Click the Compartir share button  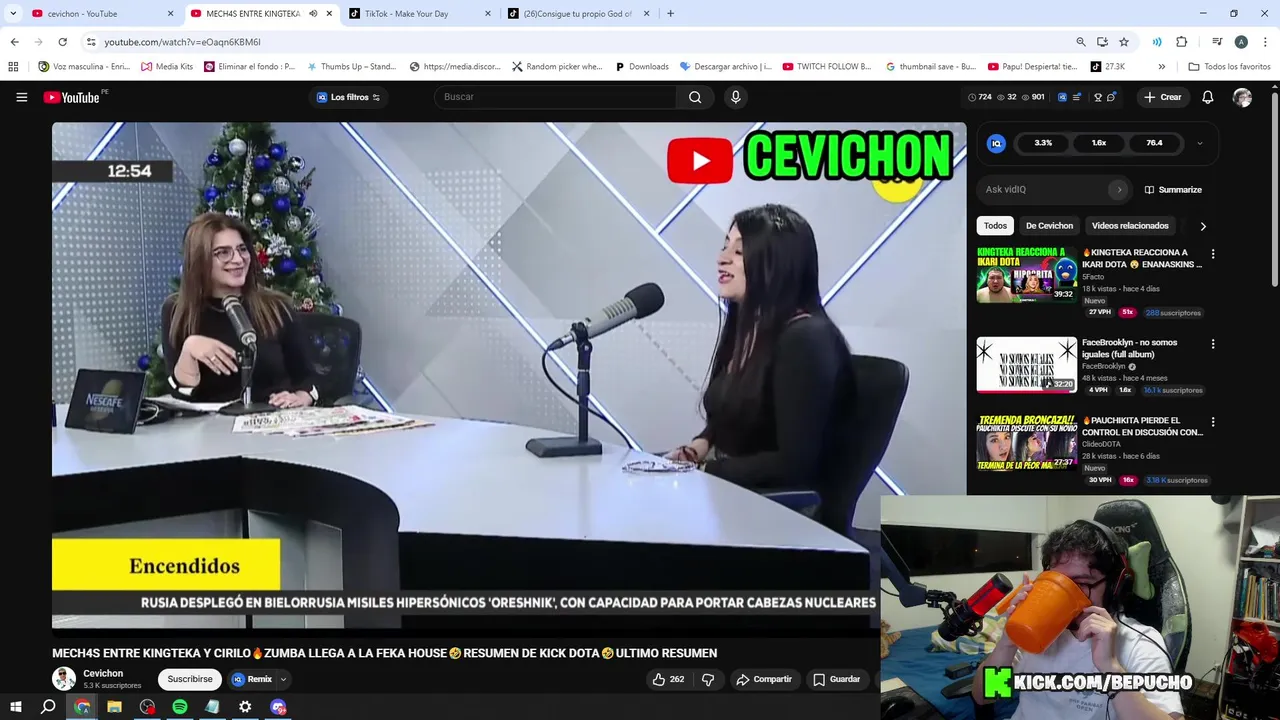click(764, 679)
